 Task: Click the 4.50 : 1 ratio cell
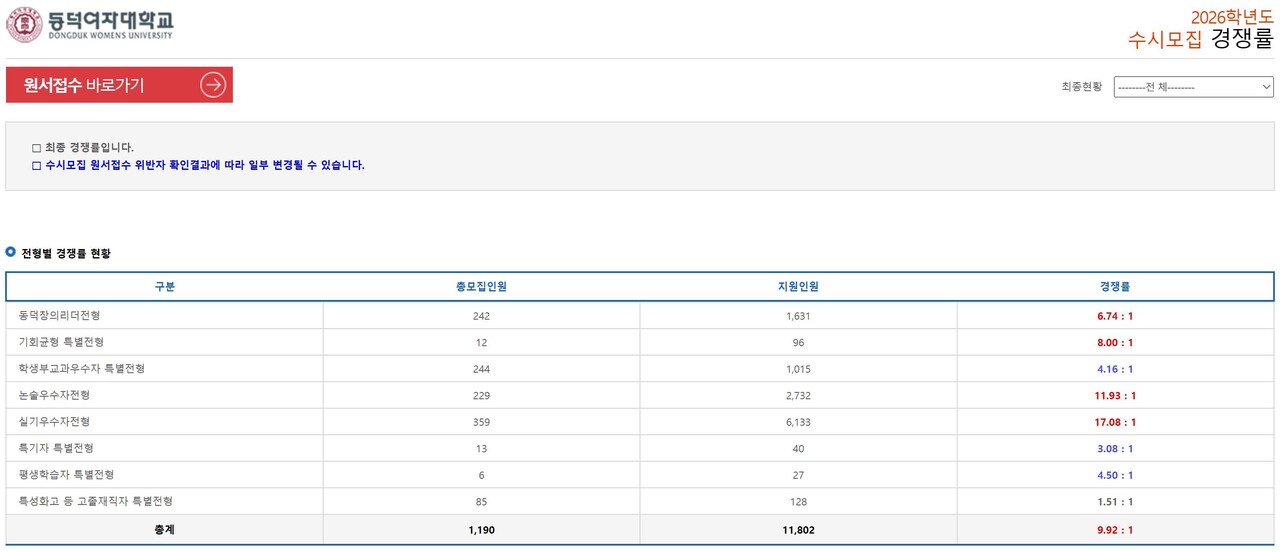[1115, 475]
